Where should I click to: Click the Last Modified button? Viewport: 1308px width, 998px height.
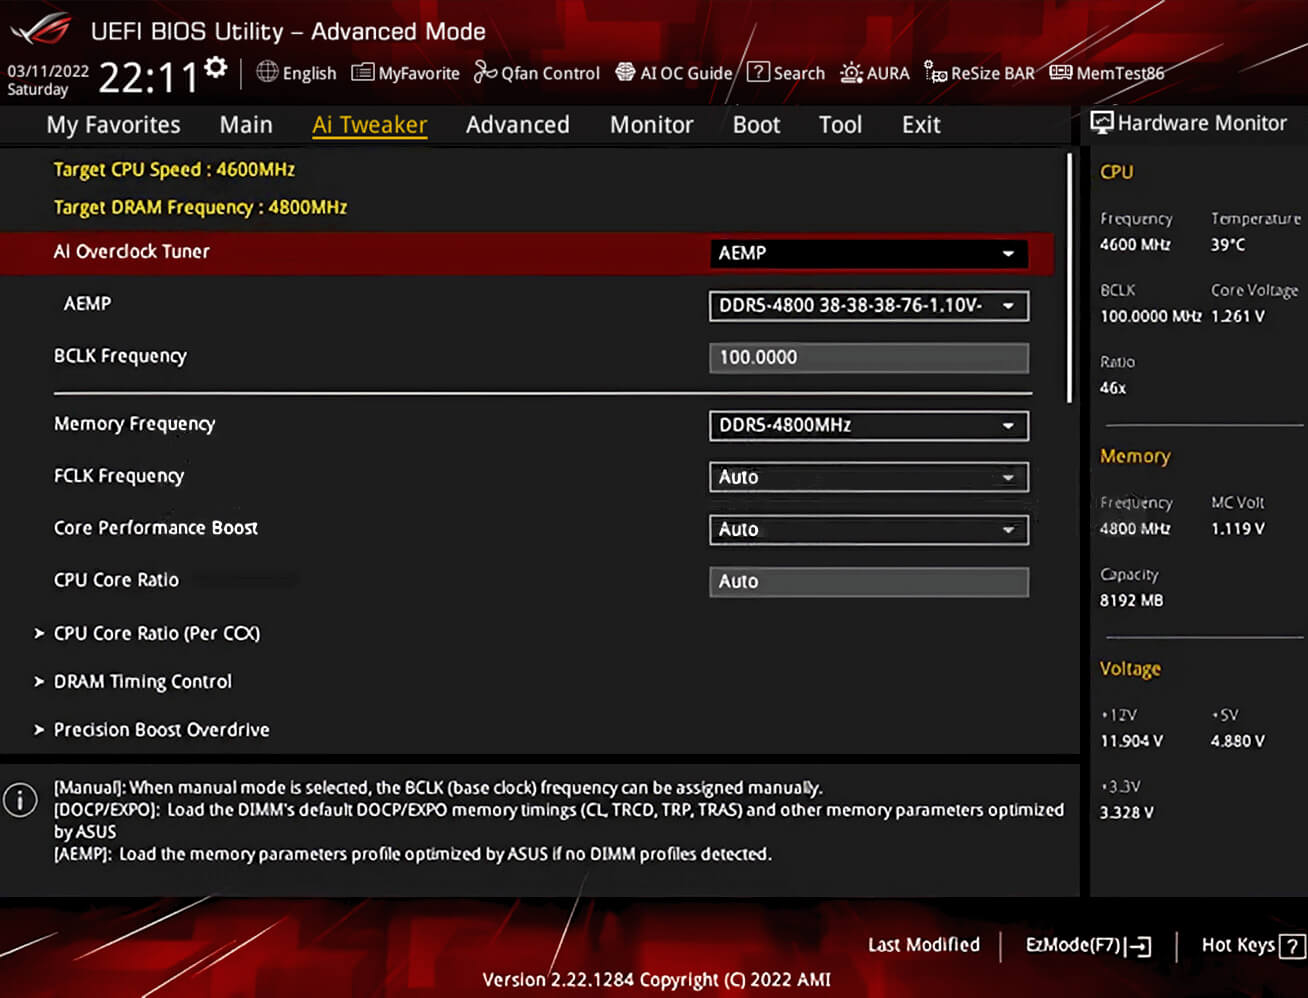coord(923,945)
